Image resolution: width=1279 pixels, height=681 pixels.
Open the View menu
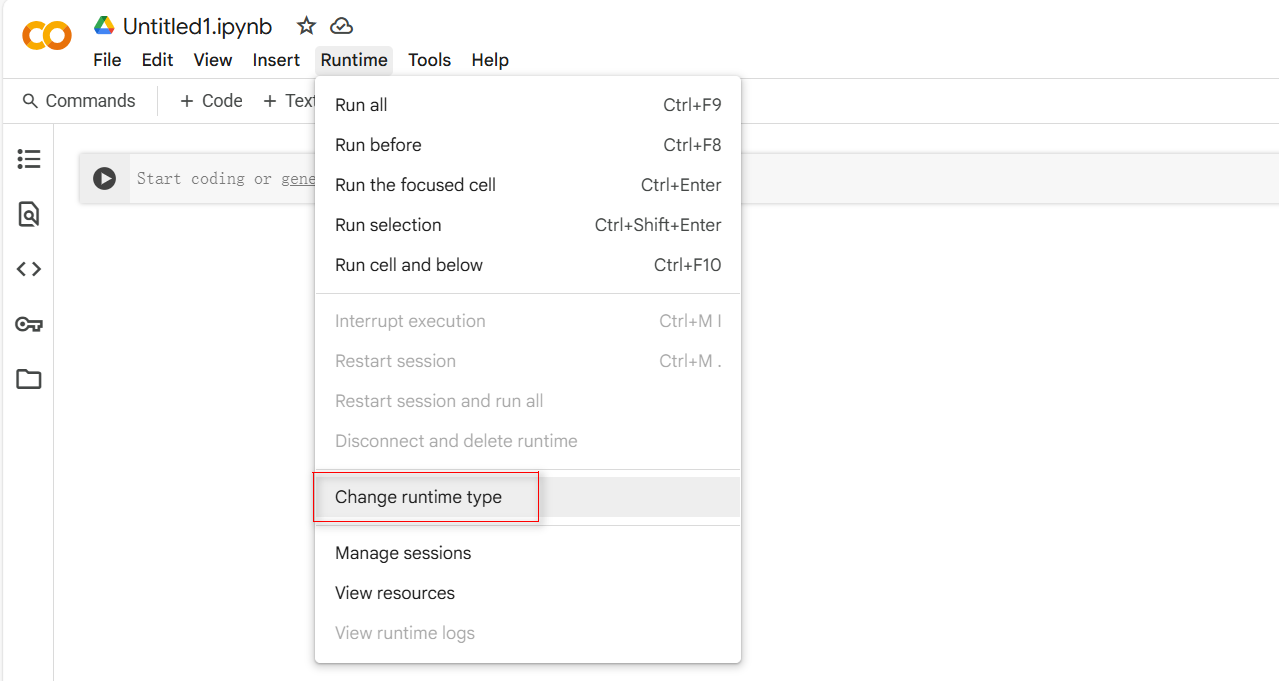tap(213, 60)
